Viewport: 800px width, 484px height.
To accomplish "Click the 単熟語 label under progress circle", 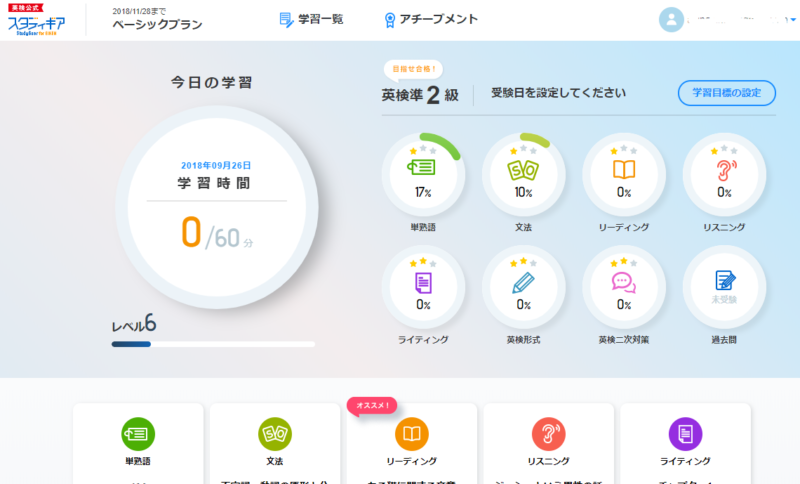I will tap(423, 227).
